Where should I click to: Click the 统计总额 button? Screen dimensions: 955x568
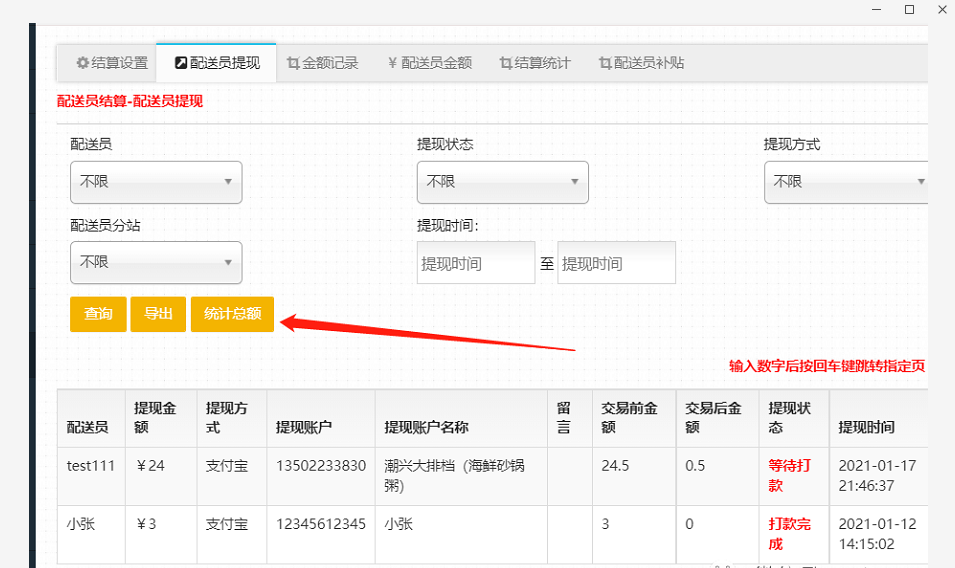232,314
